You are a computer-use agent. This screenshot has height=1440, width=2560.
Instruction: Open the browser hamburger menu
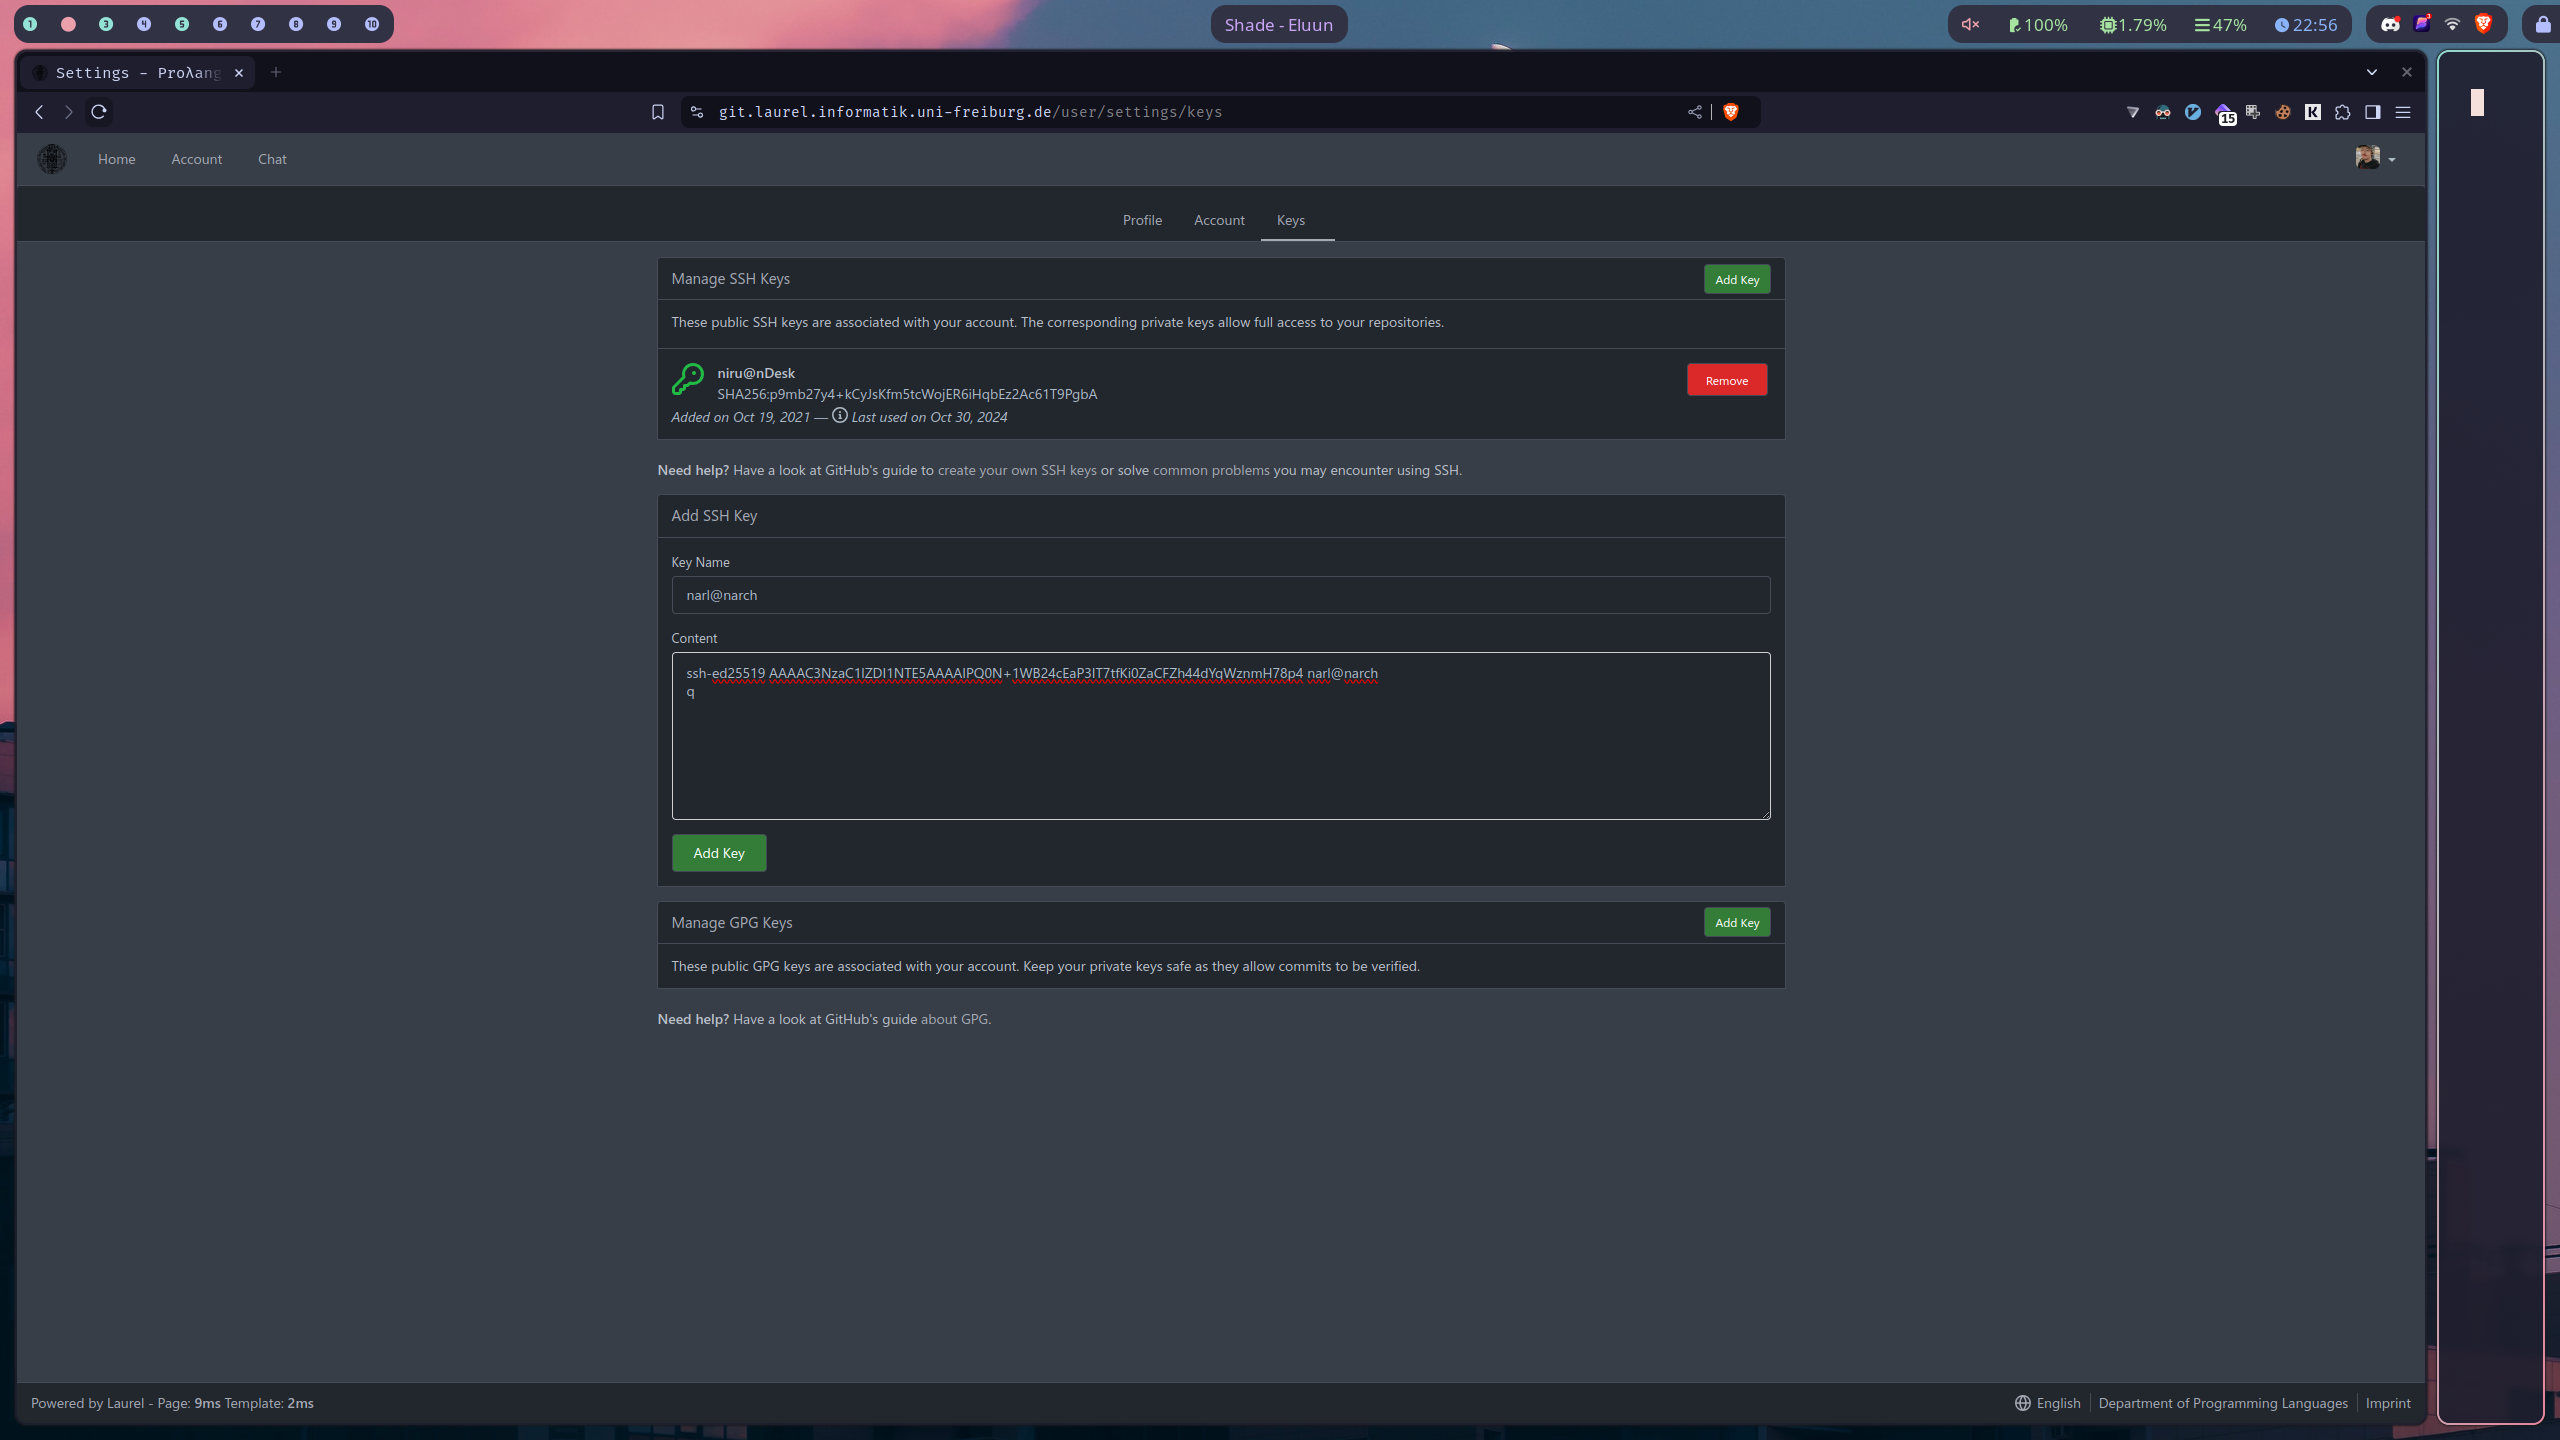2403,112
